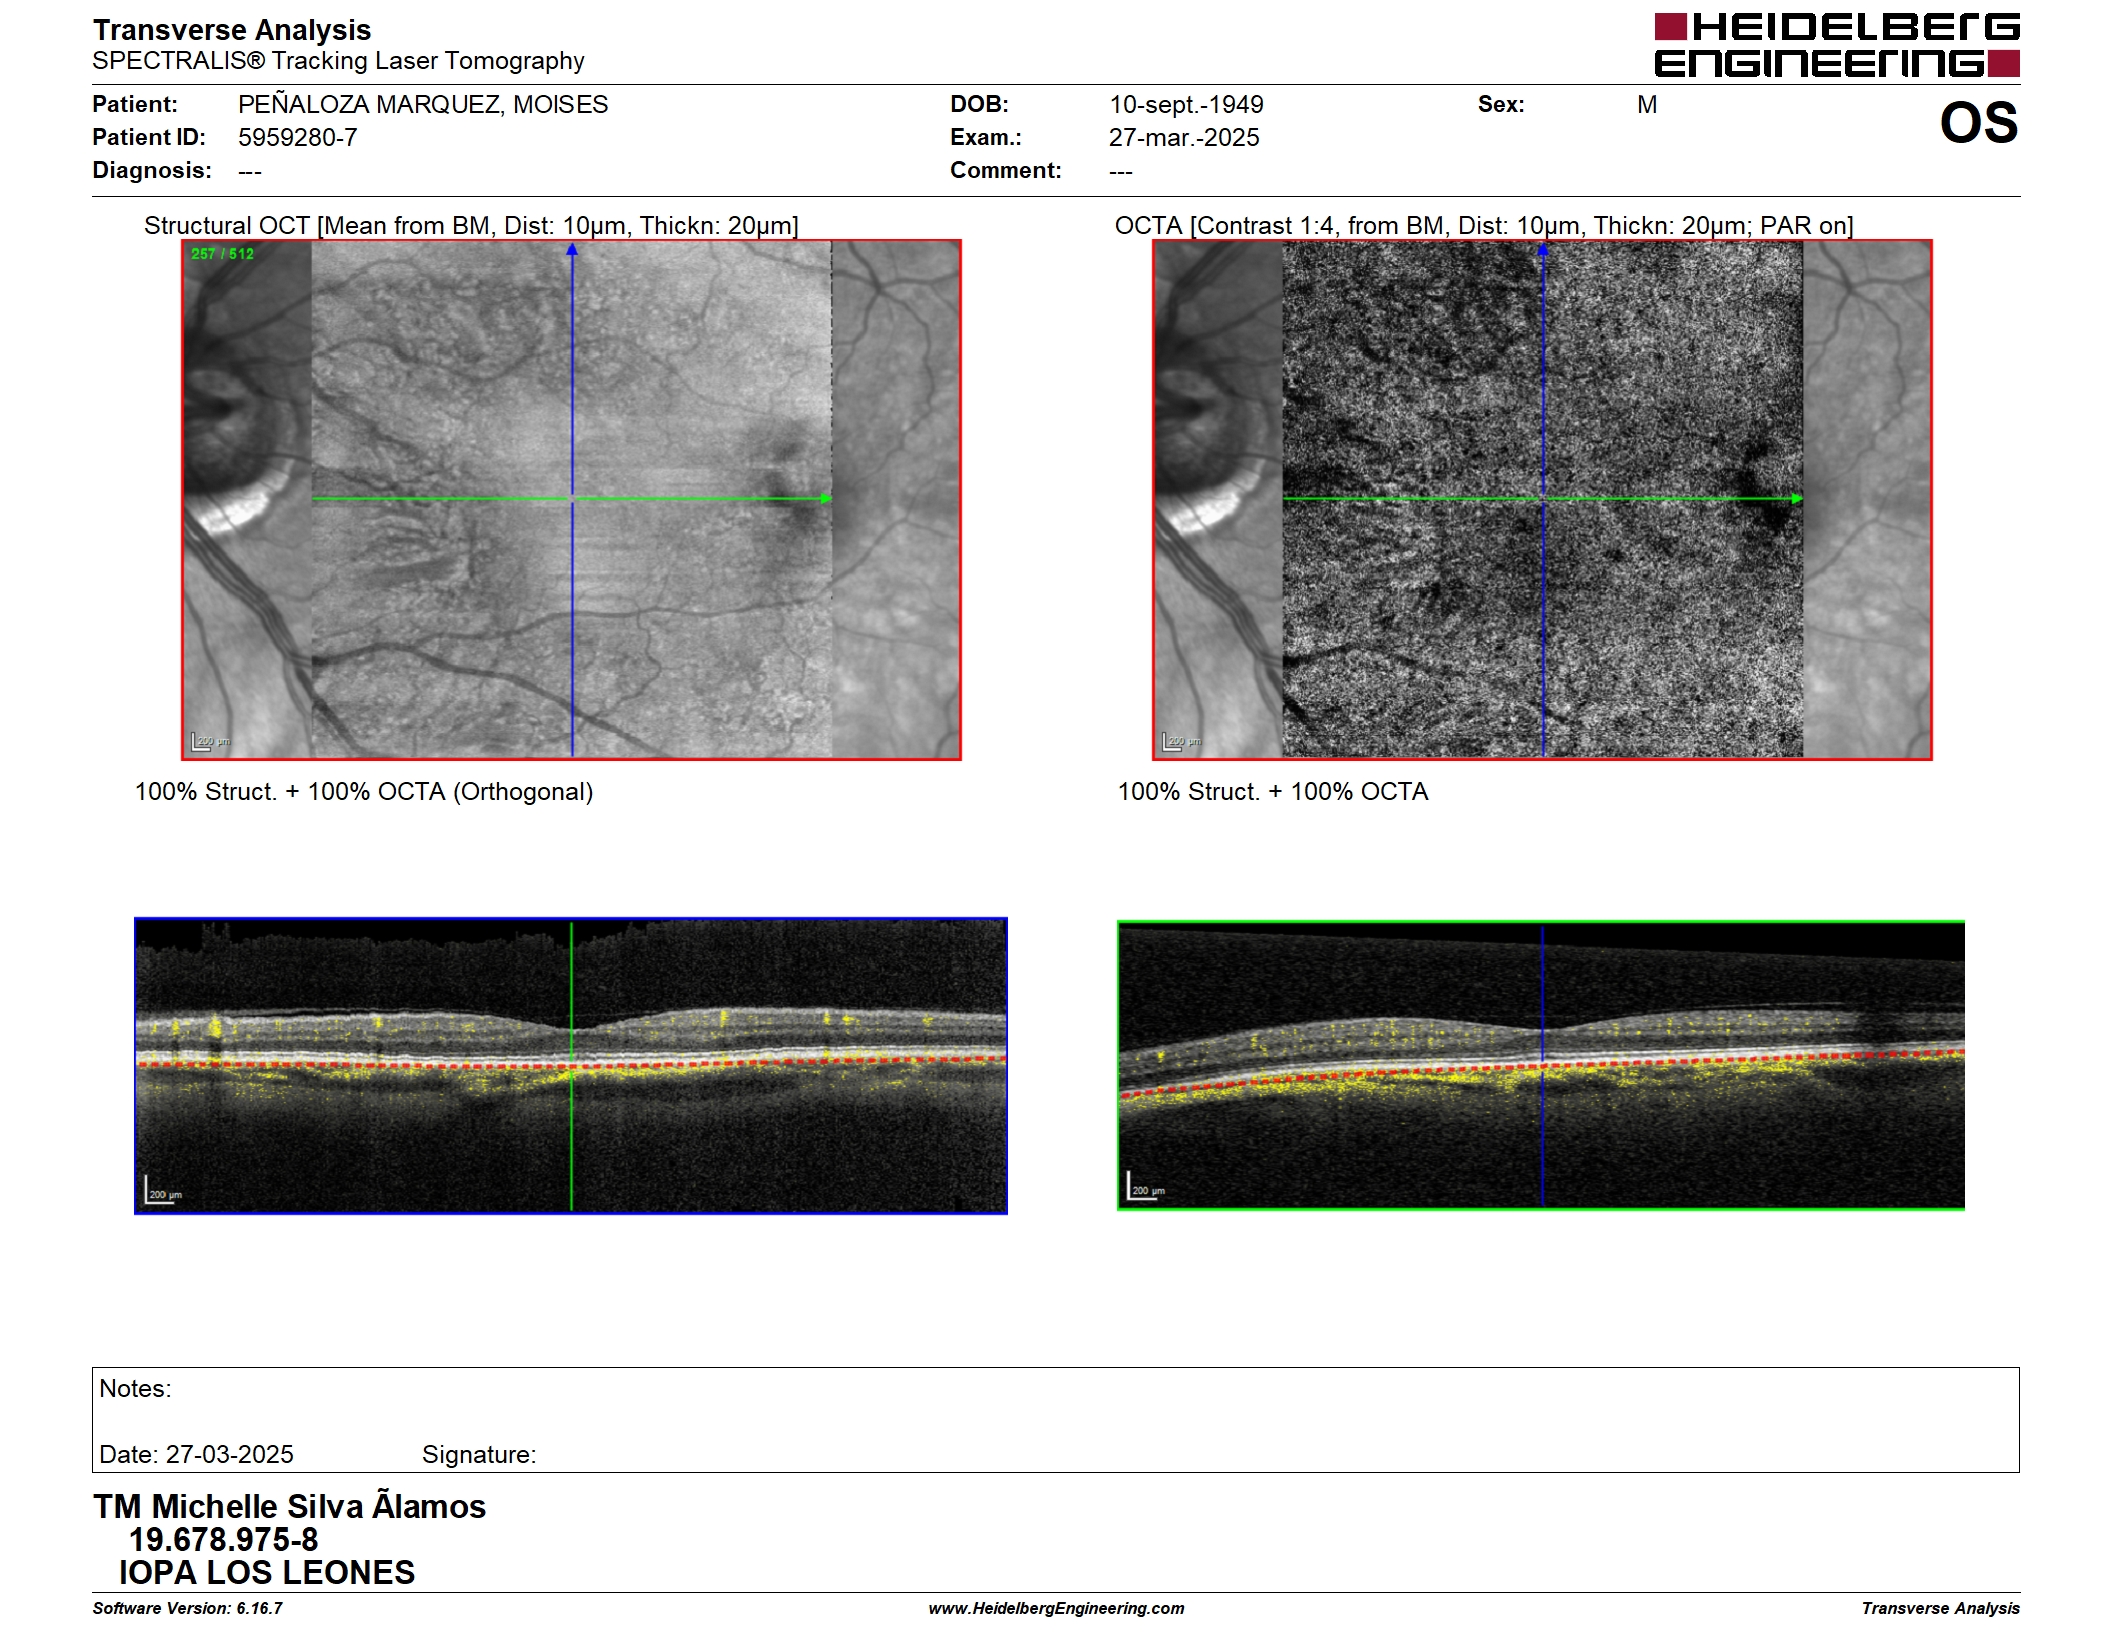The height and width of the screenshot is (1632, 2112).
Task: Click the Structural OCT caption text
Action: pyautogui.click(x=471, y=225)
